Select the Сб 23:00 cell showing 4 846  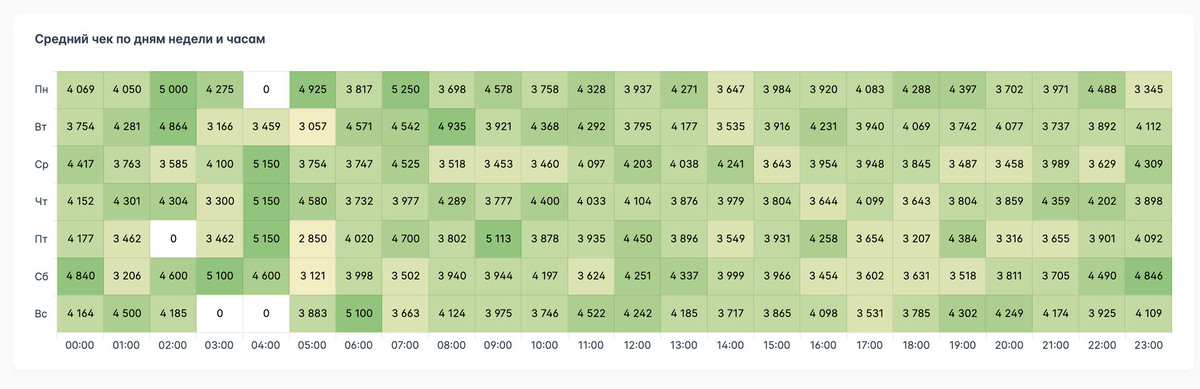click(x=1148, y=275)
